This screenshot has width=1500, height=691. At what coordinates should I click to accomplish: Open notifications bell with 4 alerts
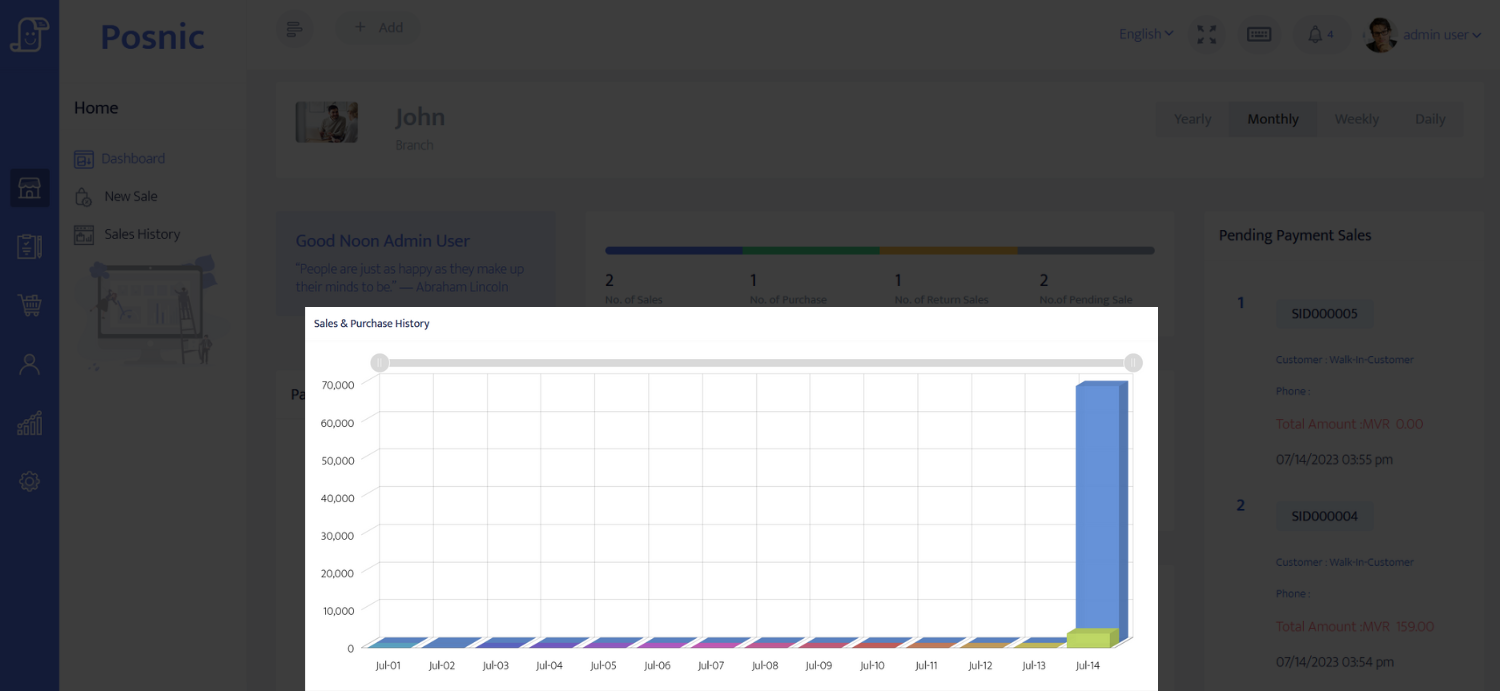click(x=1319, y=35)
